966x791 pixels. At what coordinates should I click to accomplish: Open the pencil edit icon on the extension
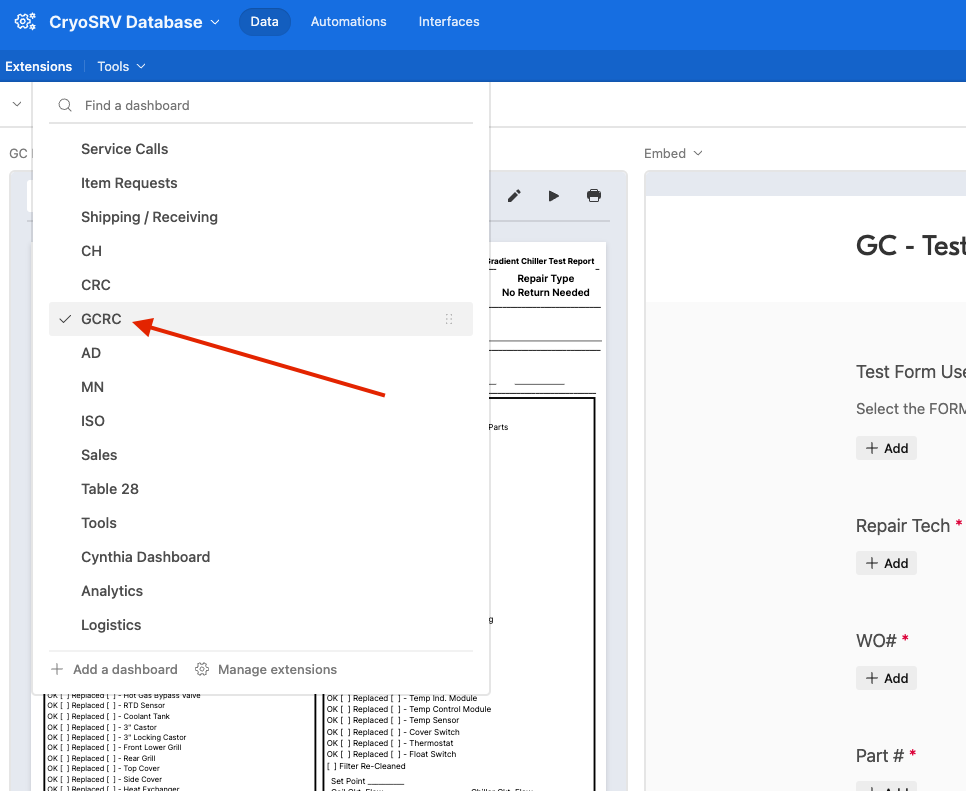(514, 196)
